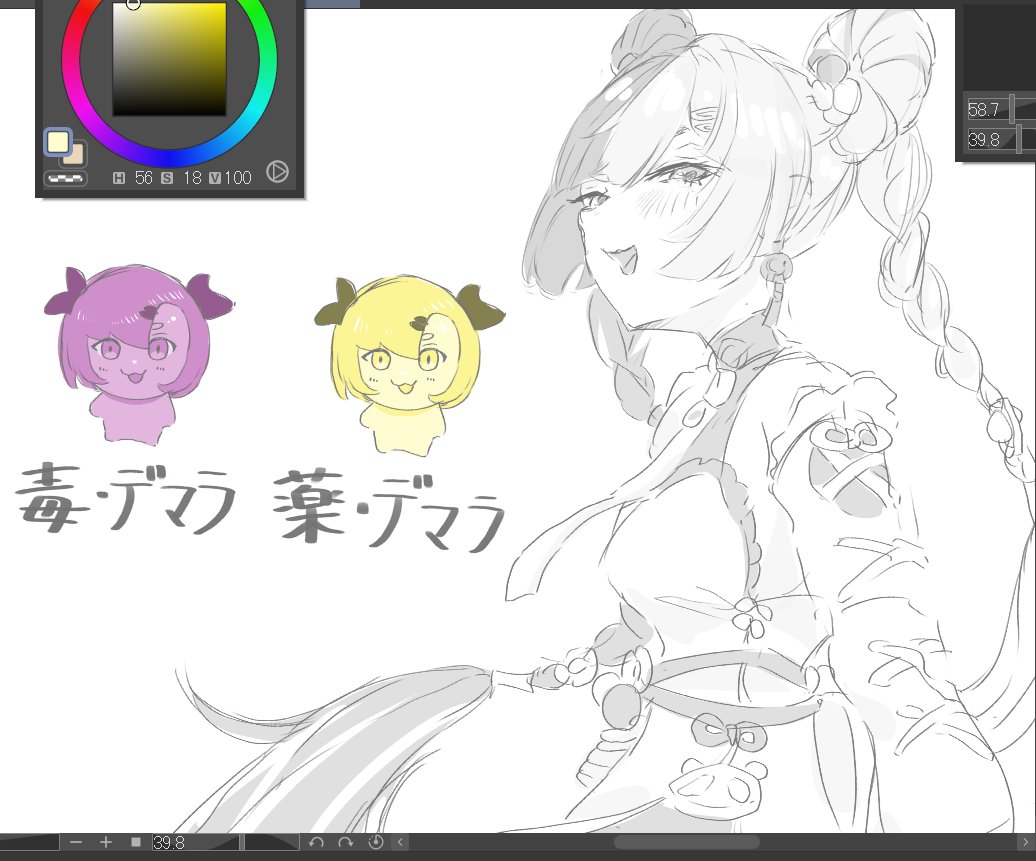The image size is (1036, 861).
Task: Click the handwritten text 毒・デマラ
Action: 126,498
